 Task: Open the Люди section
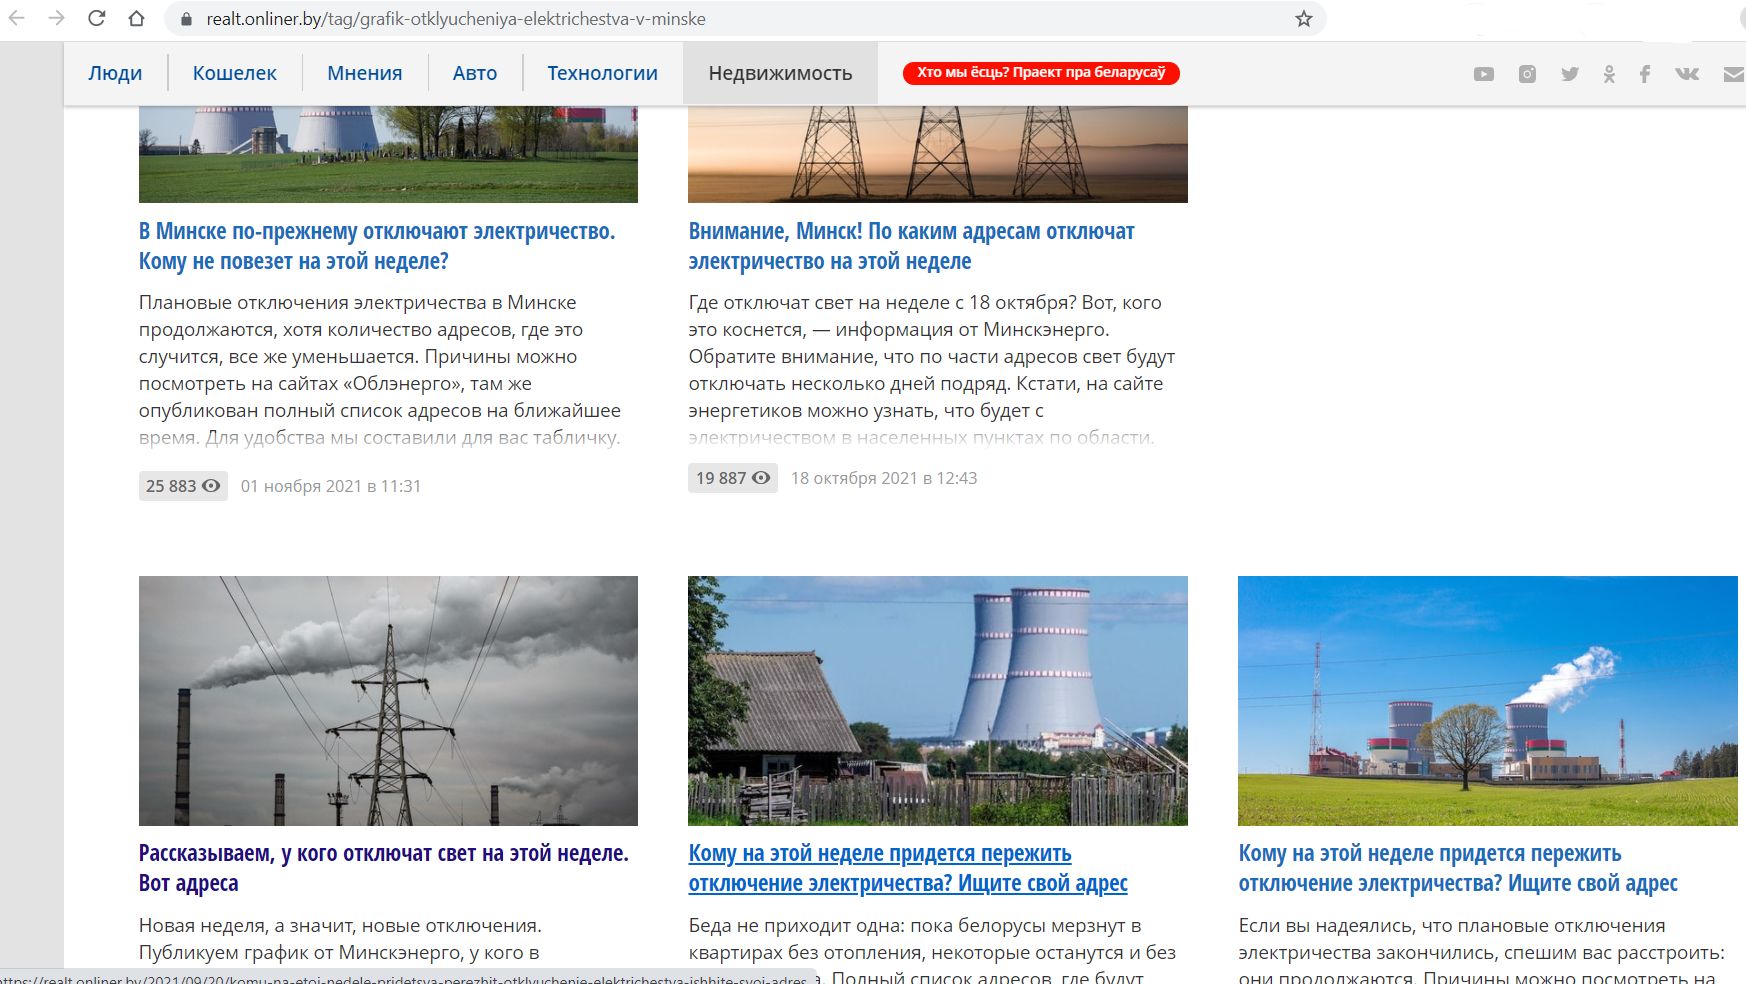115,73
